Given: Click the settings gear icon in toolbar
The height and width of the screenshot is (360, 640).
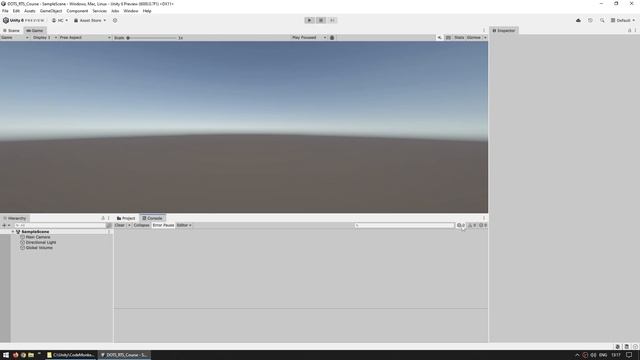Looking at the screenshot, I should coord(115,20).
